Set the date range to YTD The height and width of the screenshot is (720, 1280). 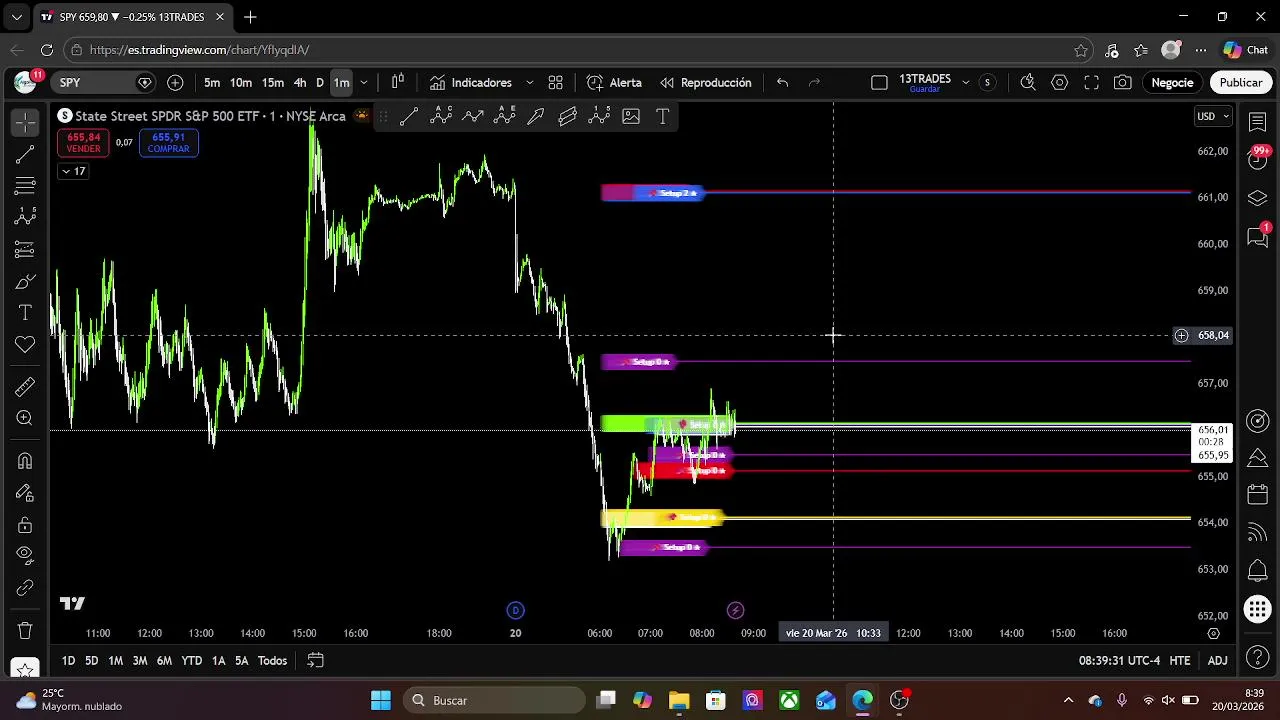pyautogui.click(x=191, y=660)
